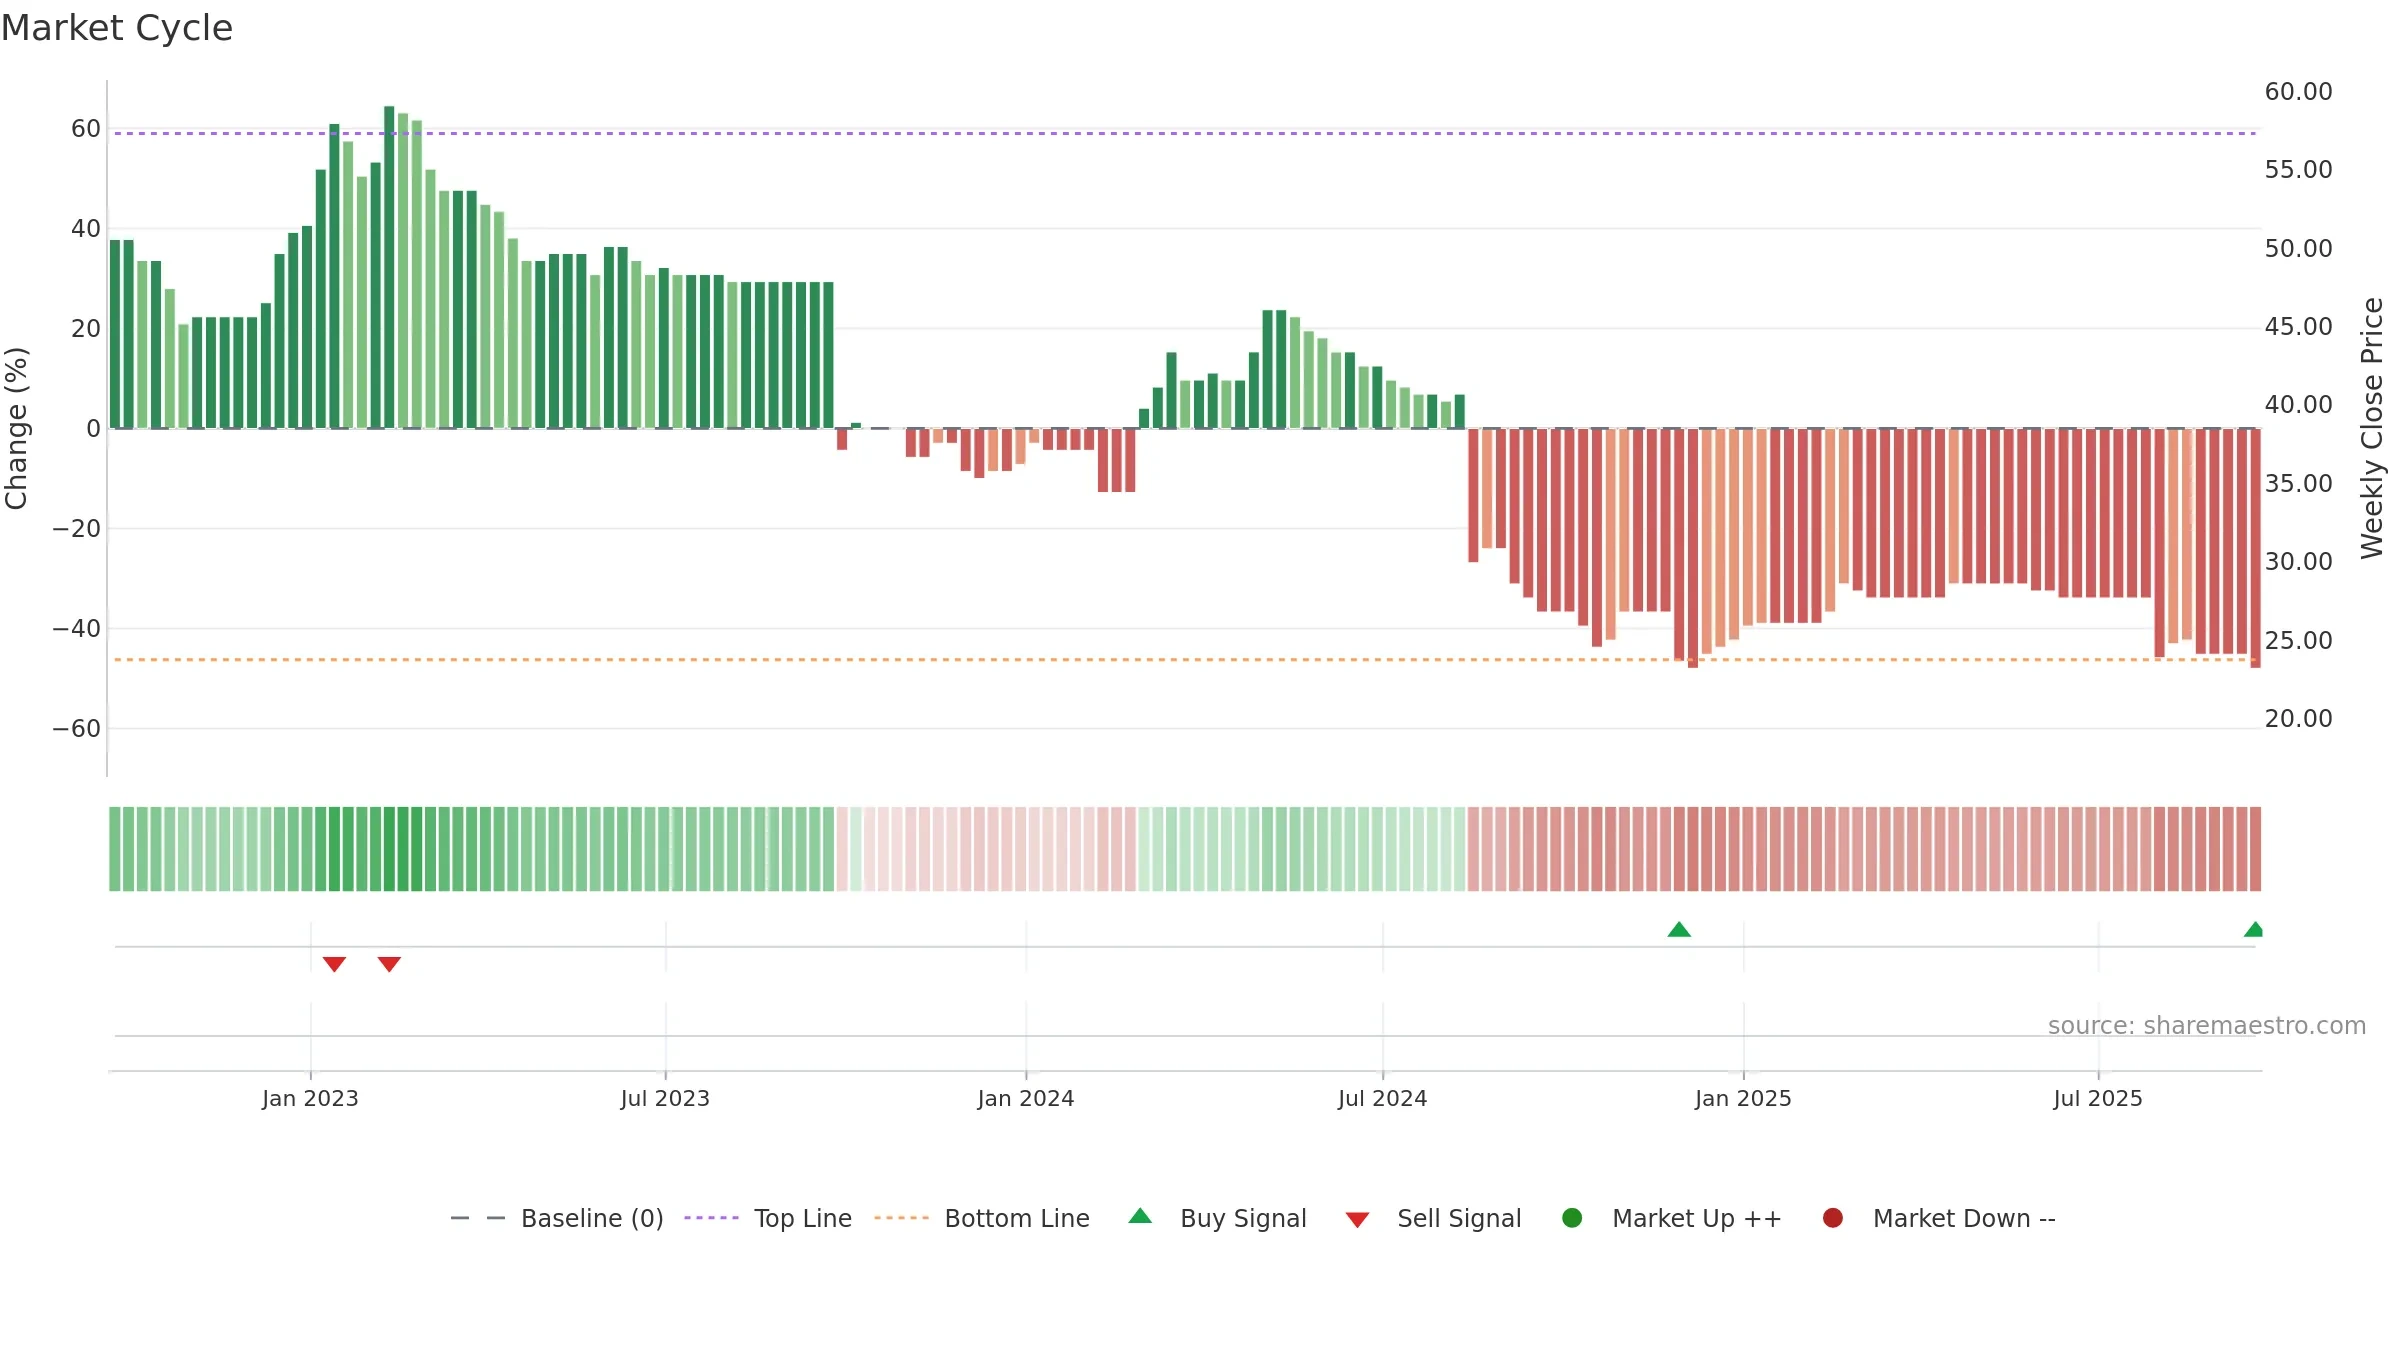Click the latest buy signal marker at chart end
This screenshot has height=1350, width=2400.
(x=2254, y=929)
